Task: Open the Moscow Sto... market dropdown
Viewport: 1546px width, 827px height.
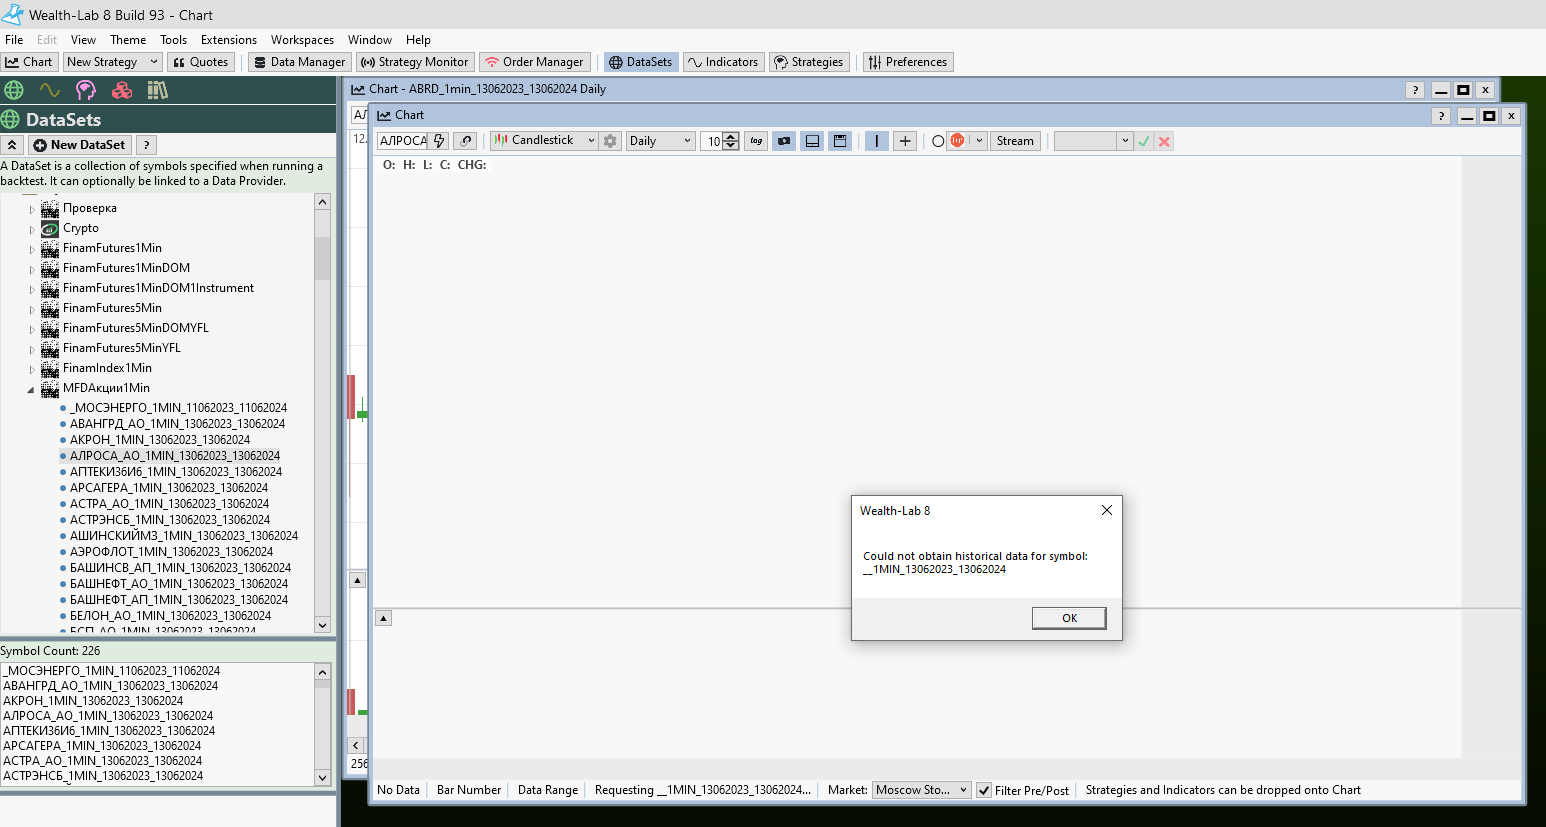Action: click(x=921, y=790)
